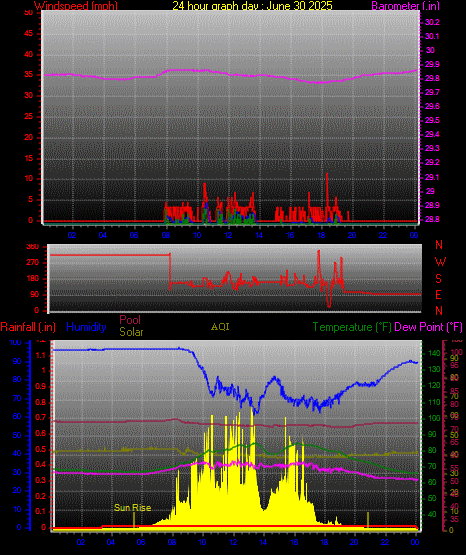Click the wind direction W label
The height and width of the screenshot is (555, 466).
[x=440, y=262]
